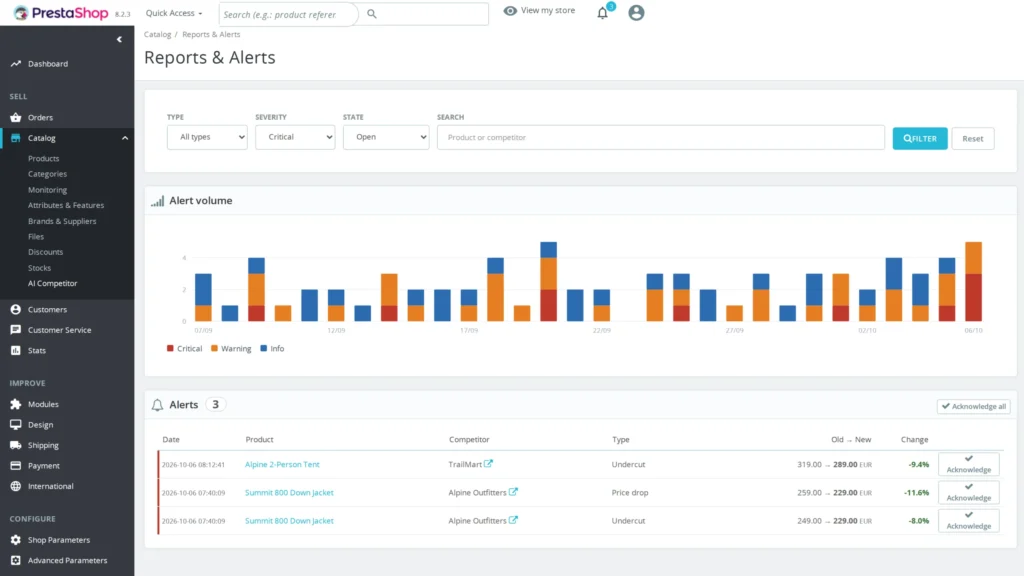Open the Severity dropdown showing Critical
The height and width of the screenshot is (576, 1024).
point(295,137)
